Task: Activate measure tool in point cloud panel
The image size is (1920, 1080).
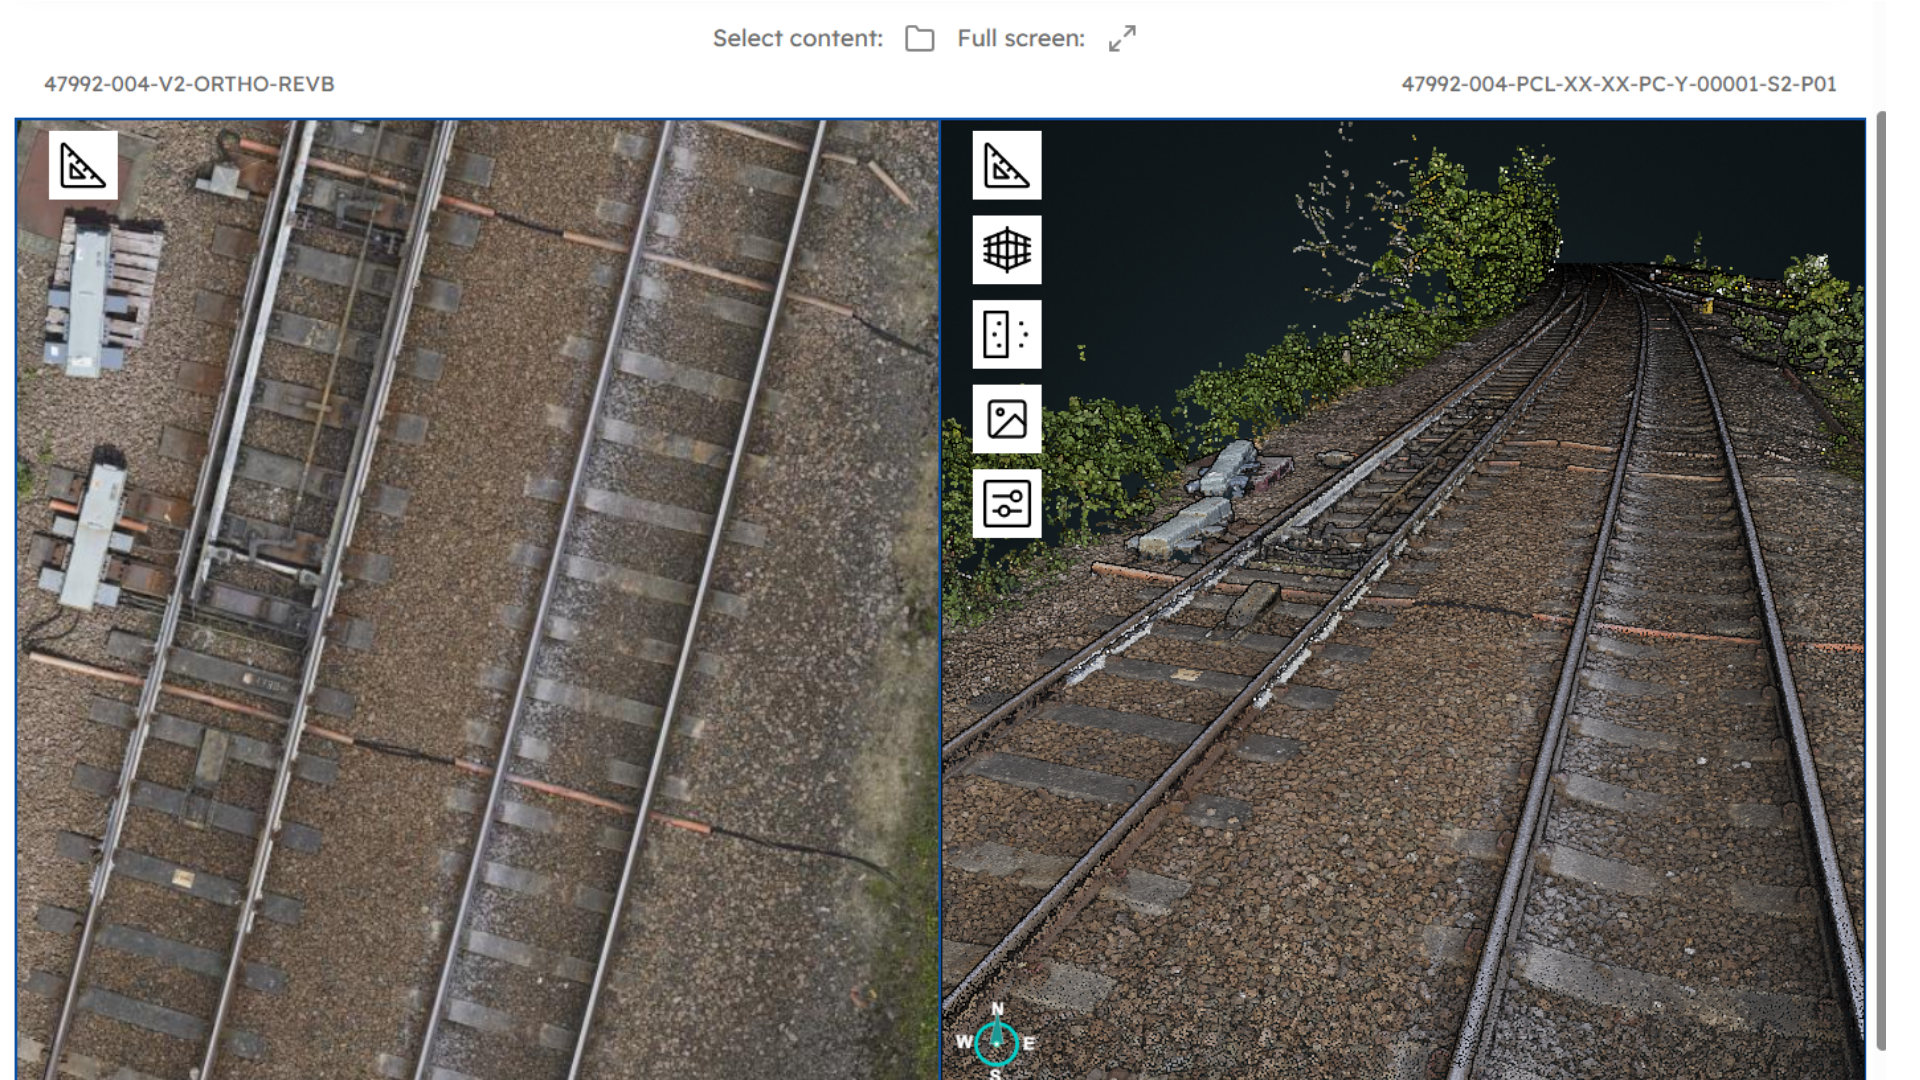Action: [1006, 166]
